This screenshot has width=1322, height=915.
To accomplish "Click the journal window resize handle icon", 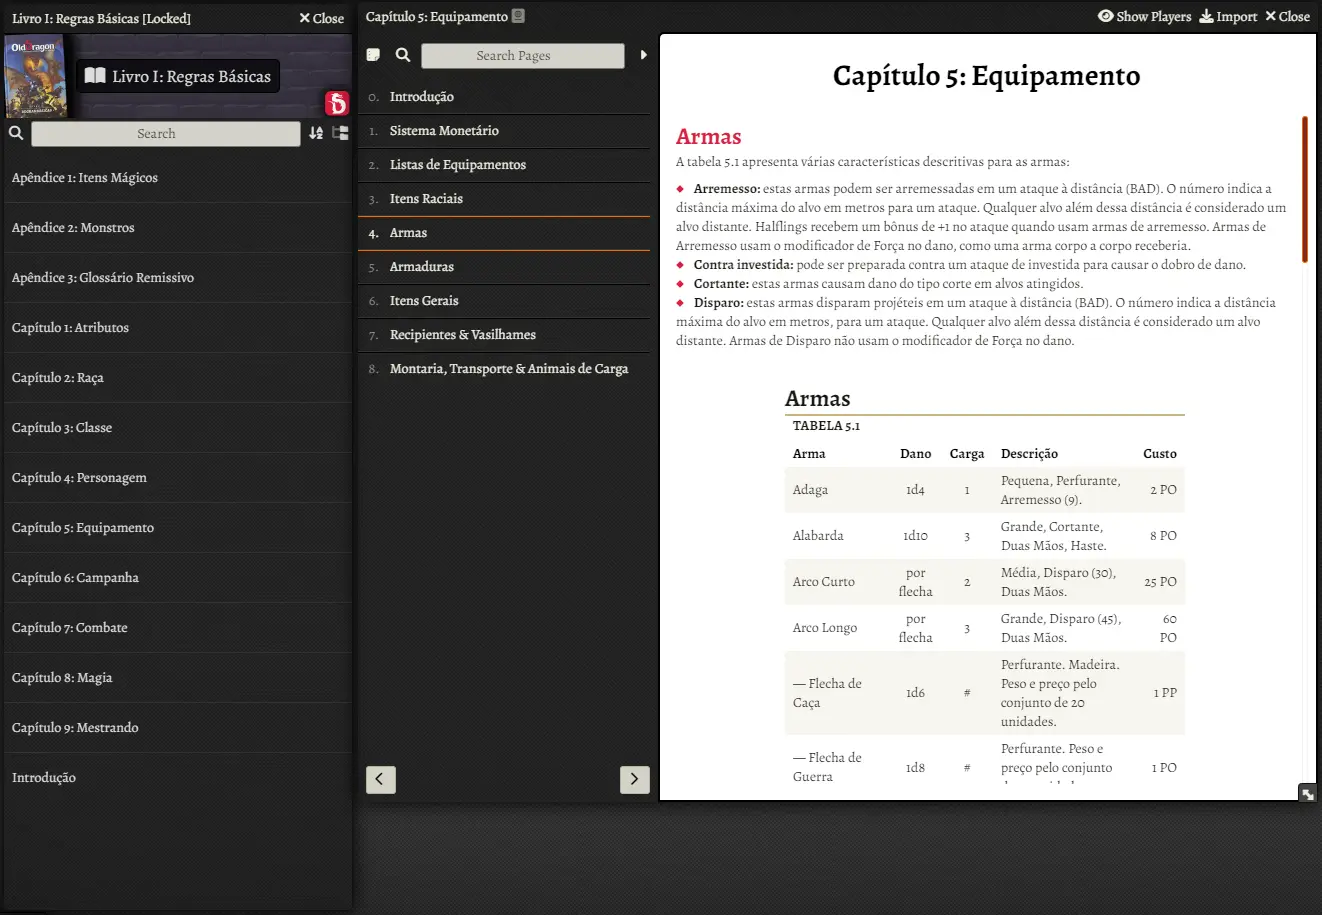I will click(x=1307, y=793).
